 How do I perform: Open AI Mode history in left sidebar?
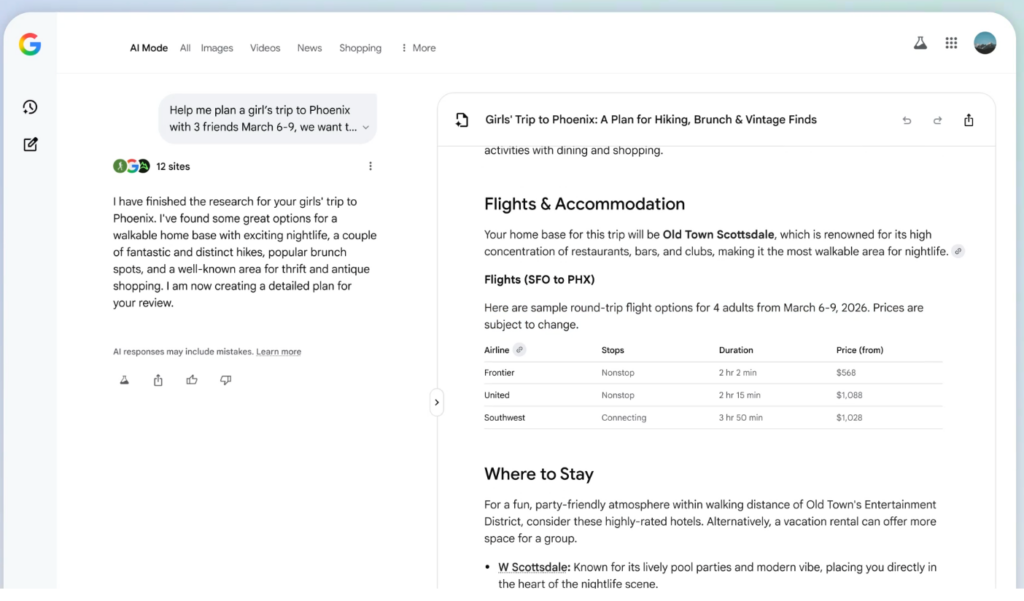pos(30,107)
